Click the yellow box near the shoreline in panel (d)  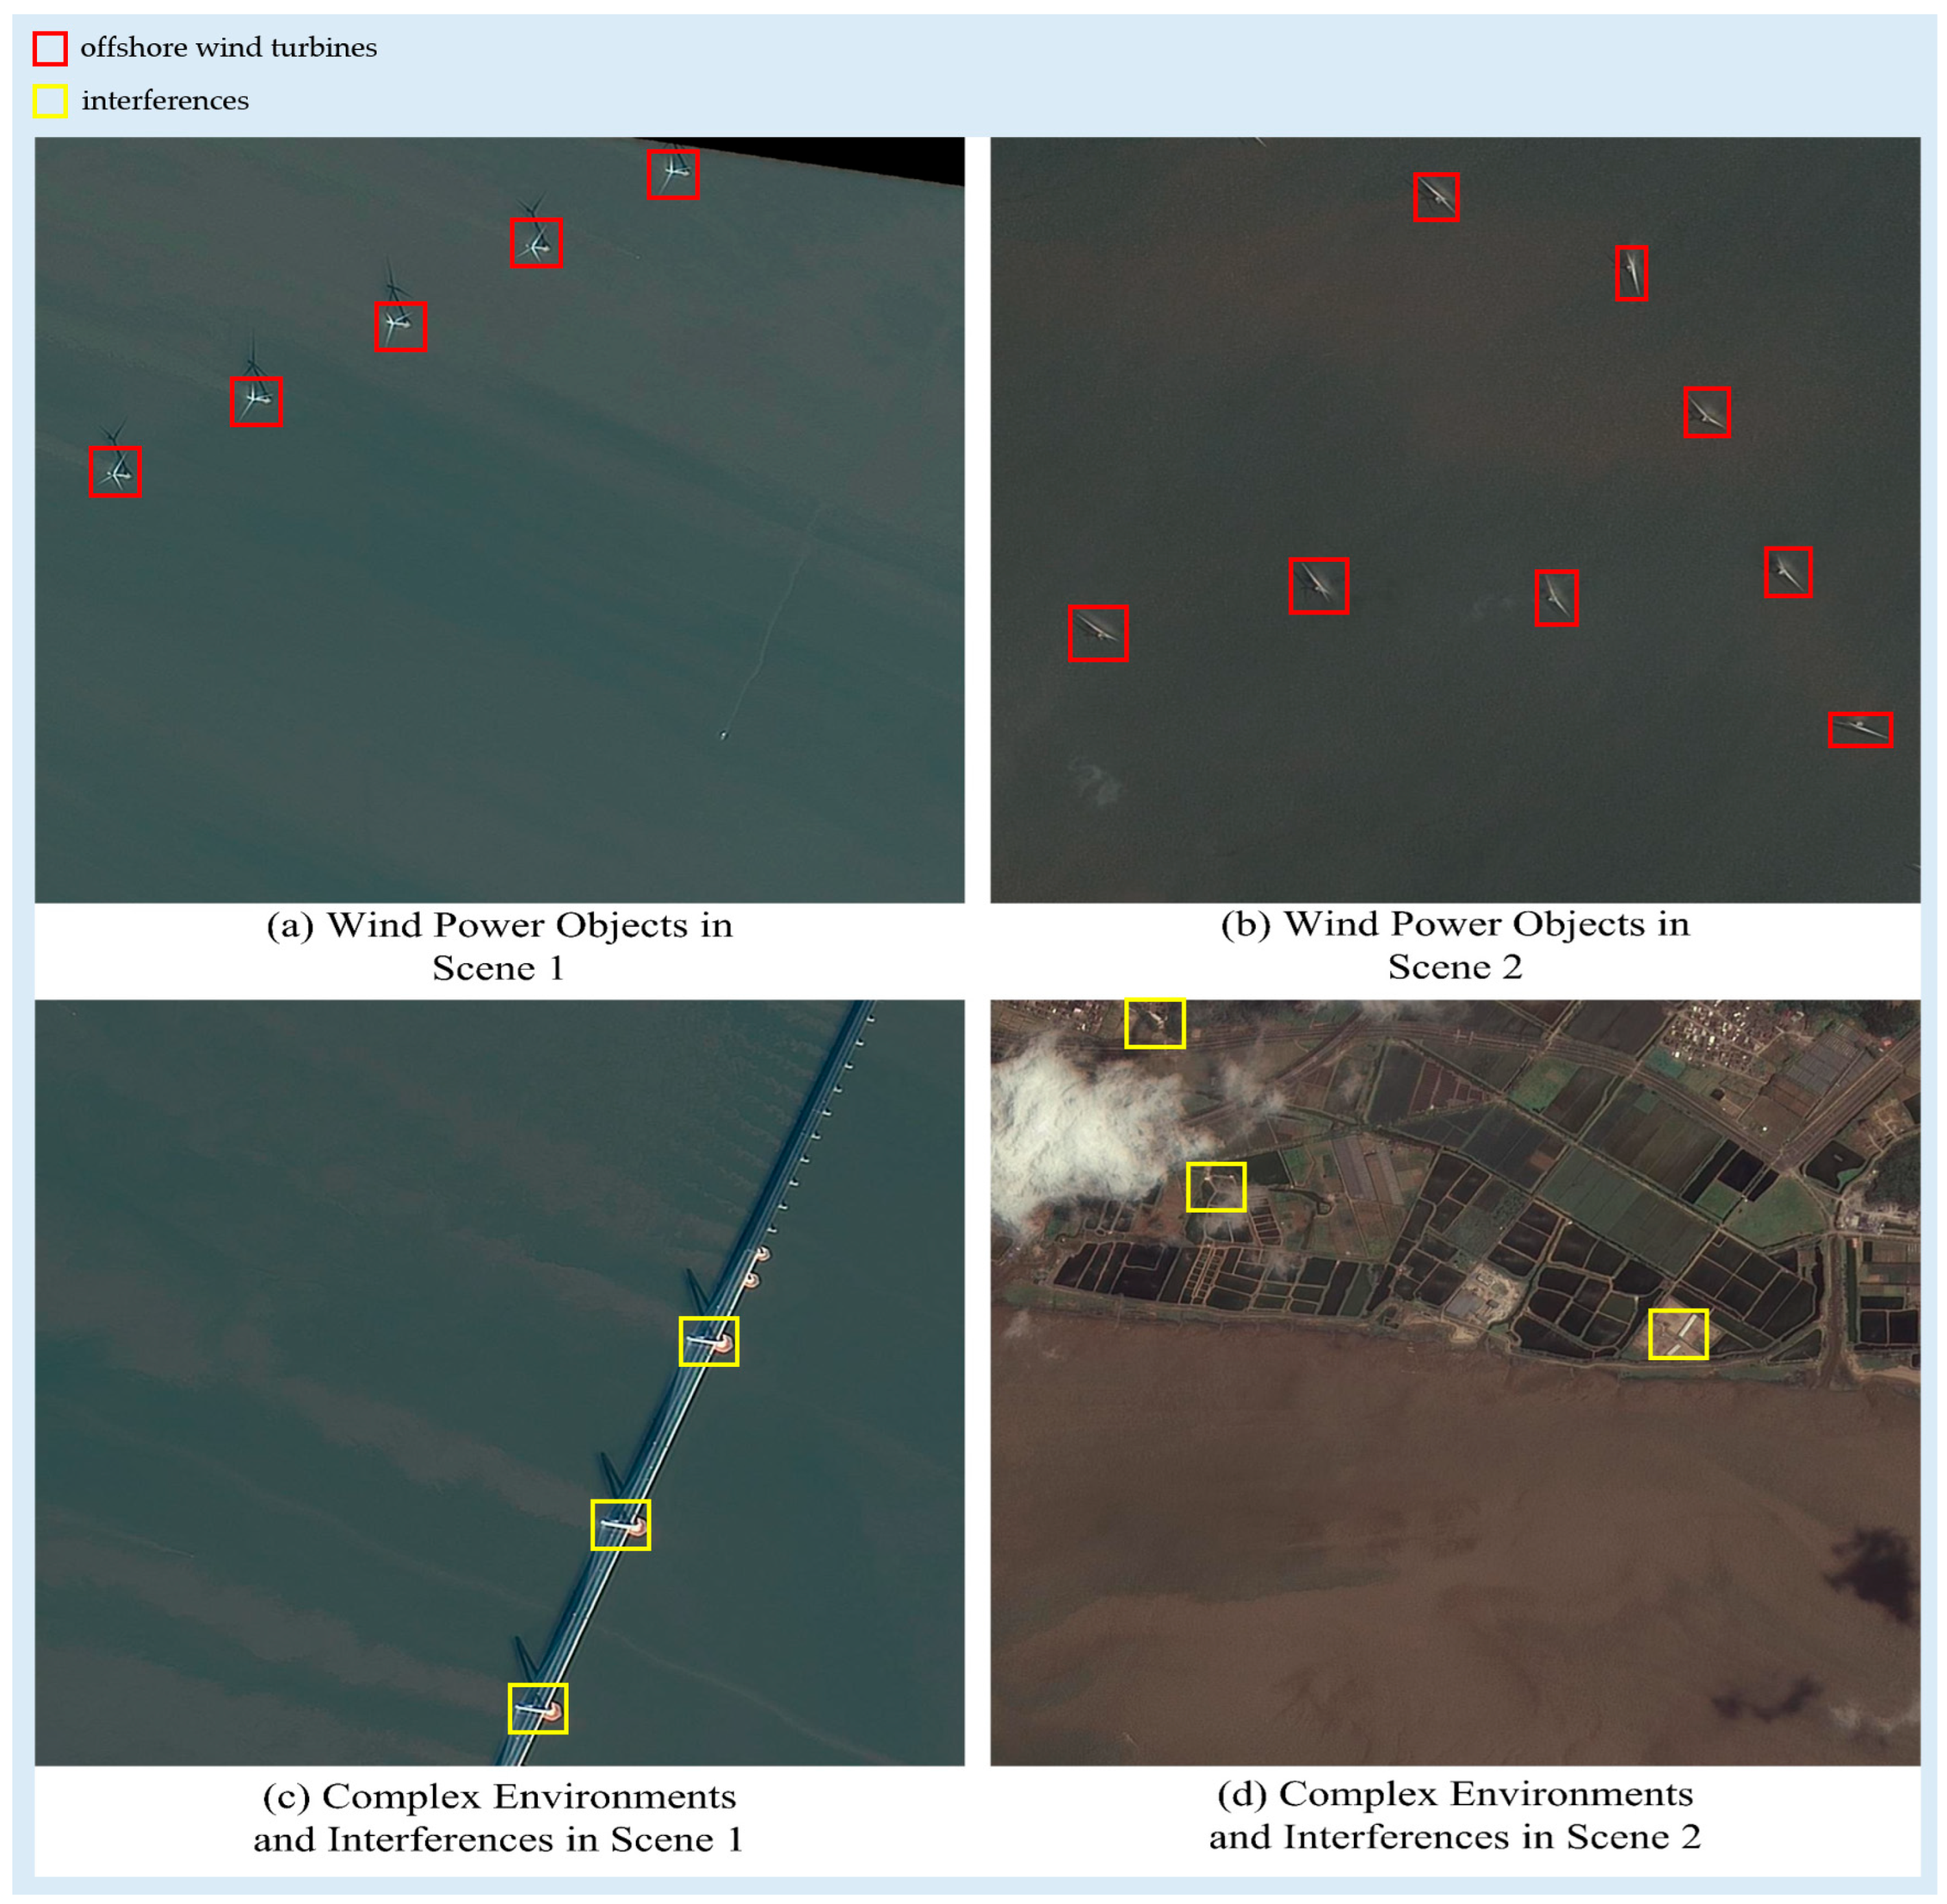[1678, 1334]
